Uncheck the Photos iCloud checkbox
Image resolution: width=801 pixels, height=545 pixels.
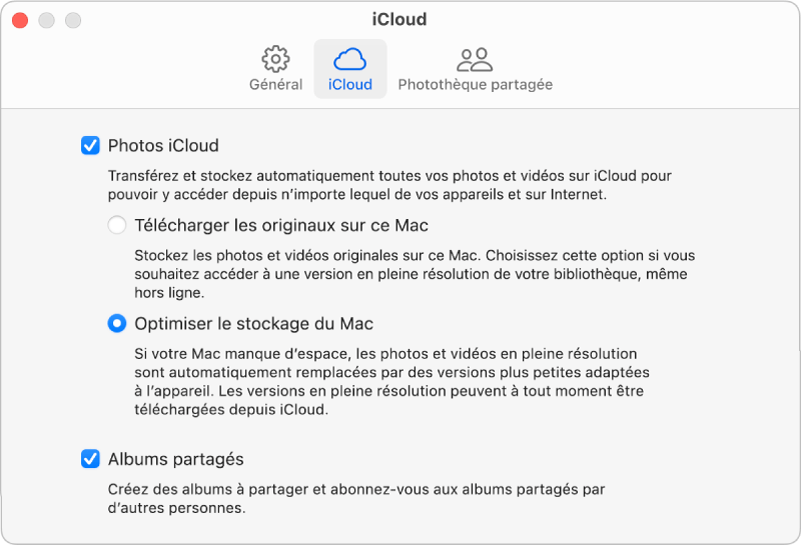click(90, 146)
